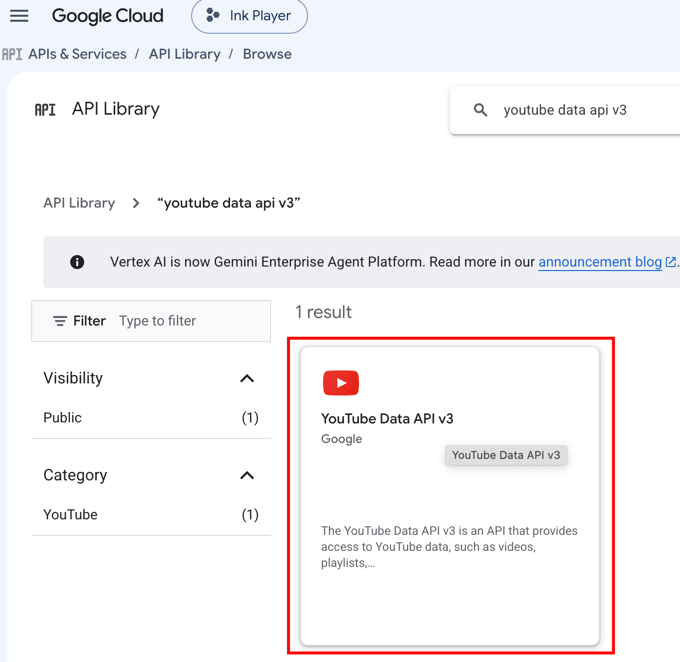Go back to API Library results breadcrumb

pyautogui.click(x=79, y=203)
